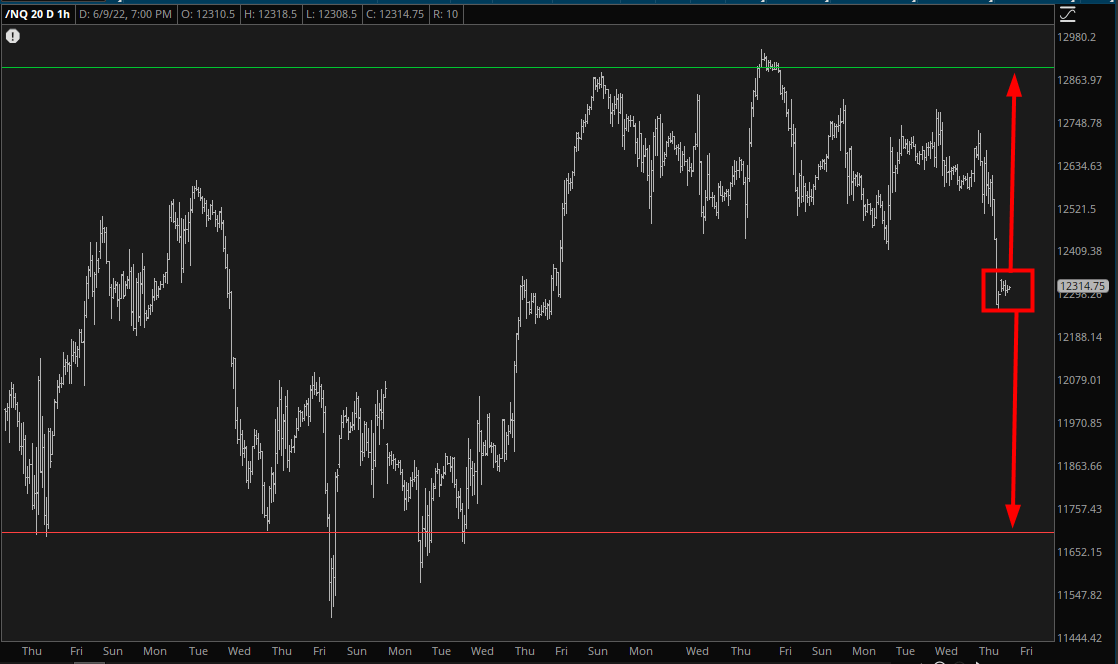1118x664 pixels.
Task: Click the current price bubble 12314.75
Action: coord(1081,286)
